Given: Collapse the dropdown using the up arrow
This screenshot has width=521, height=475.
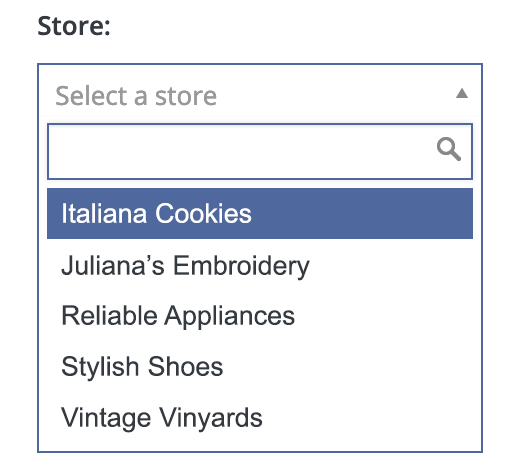Looking at the screenshot, I should [462, 94].
